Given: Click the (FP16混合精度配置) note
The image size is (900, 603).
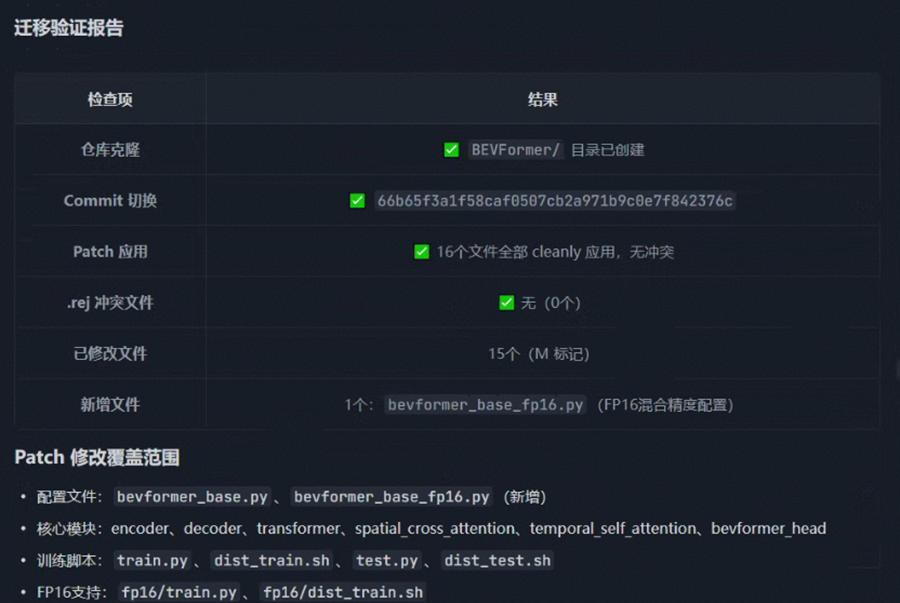Looking at the screenshot, I should 665,404.
